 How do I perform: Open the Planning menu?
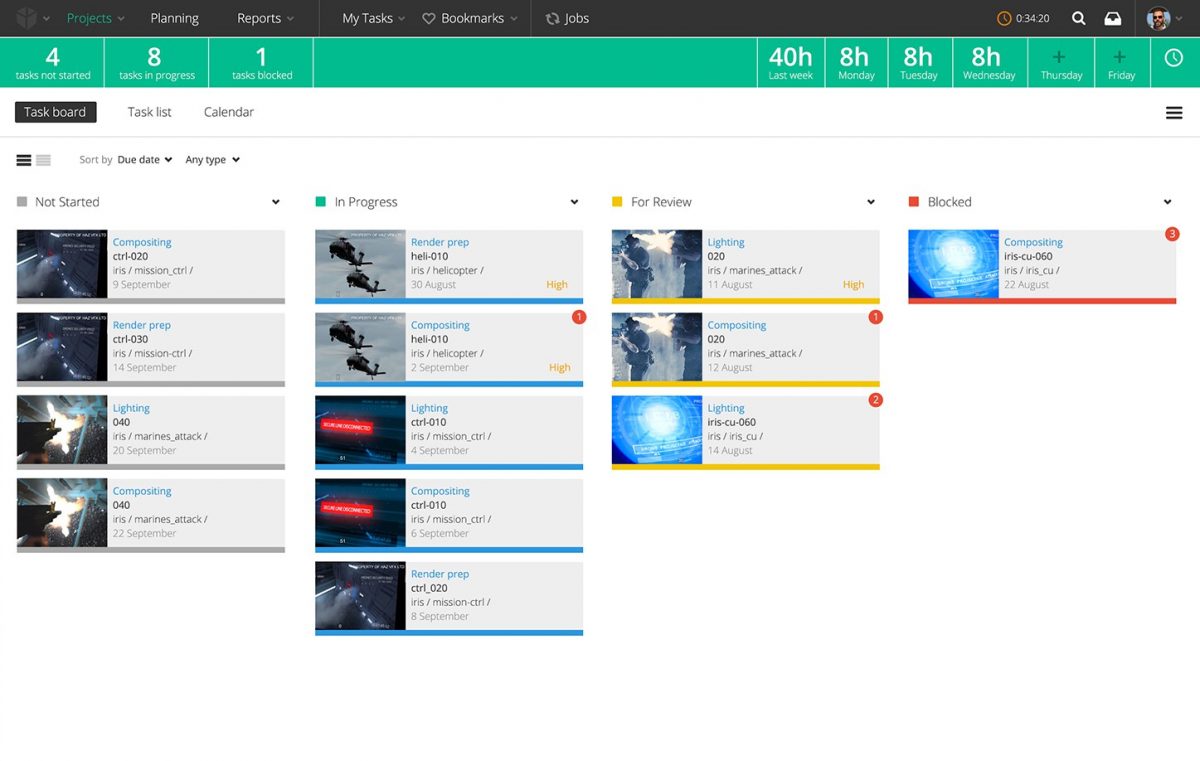coord(175,18)
